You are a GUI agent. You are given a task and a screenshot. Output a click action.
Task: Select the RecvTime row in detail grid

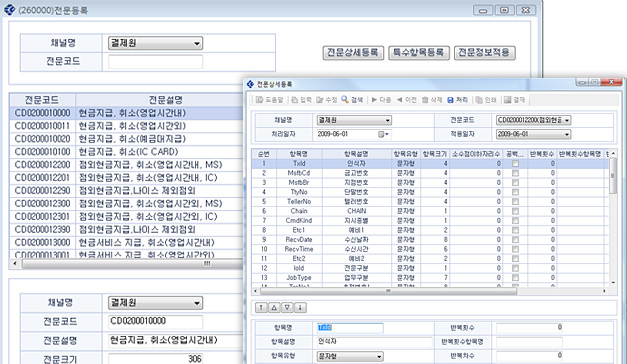pos(430,249)
